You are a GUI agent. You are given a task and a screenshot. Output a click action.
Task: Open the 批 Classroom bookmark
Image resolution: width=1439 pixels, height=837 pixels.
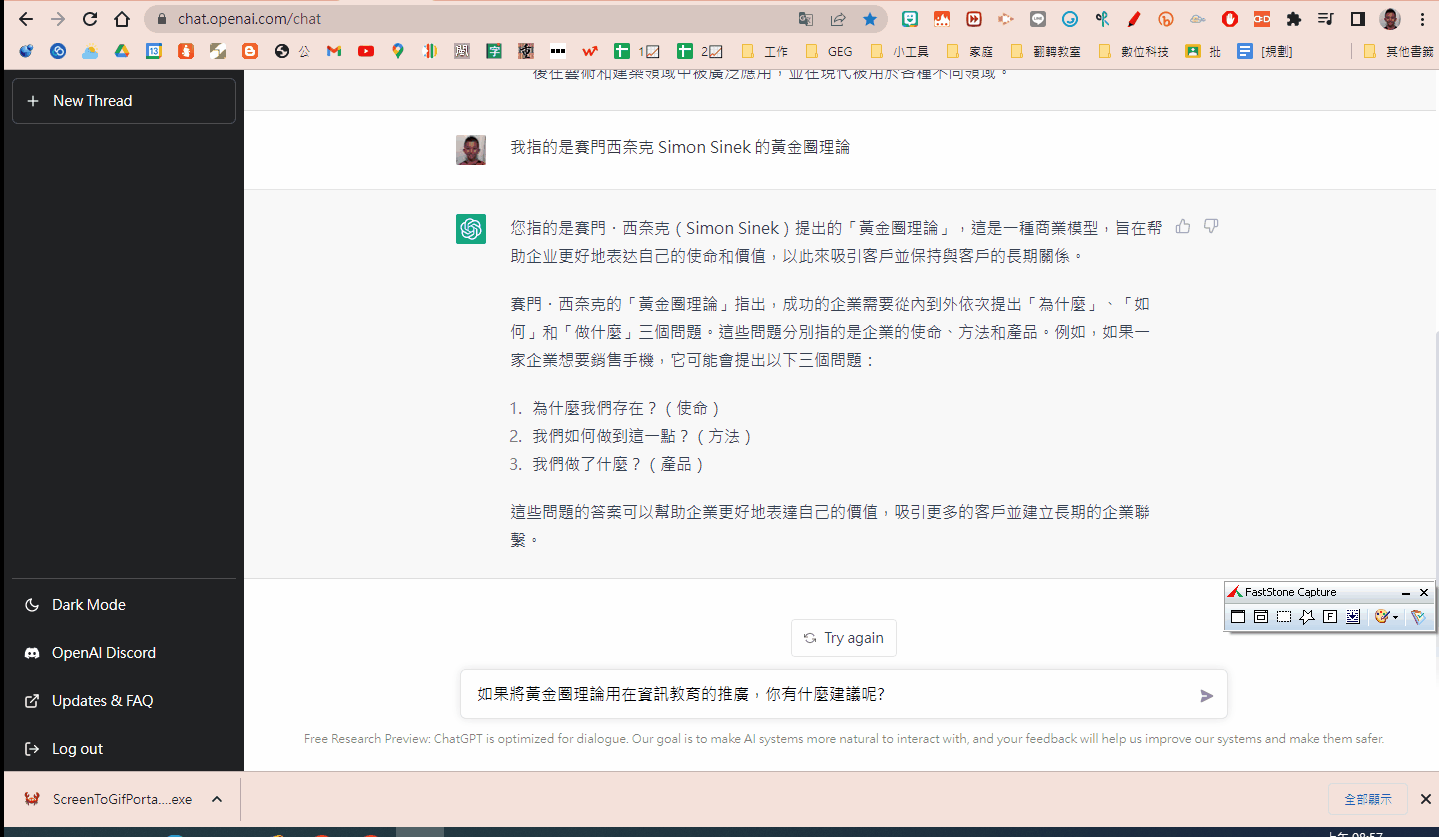pyautogui.click(x=1203, y=51)
